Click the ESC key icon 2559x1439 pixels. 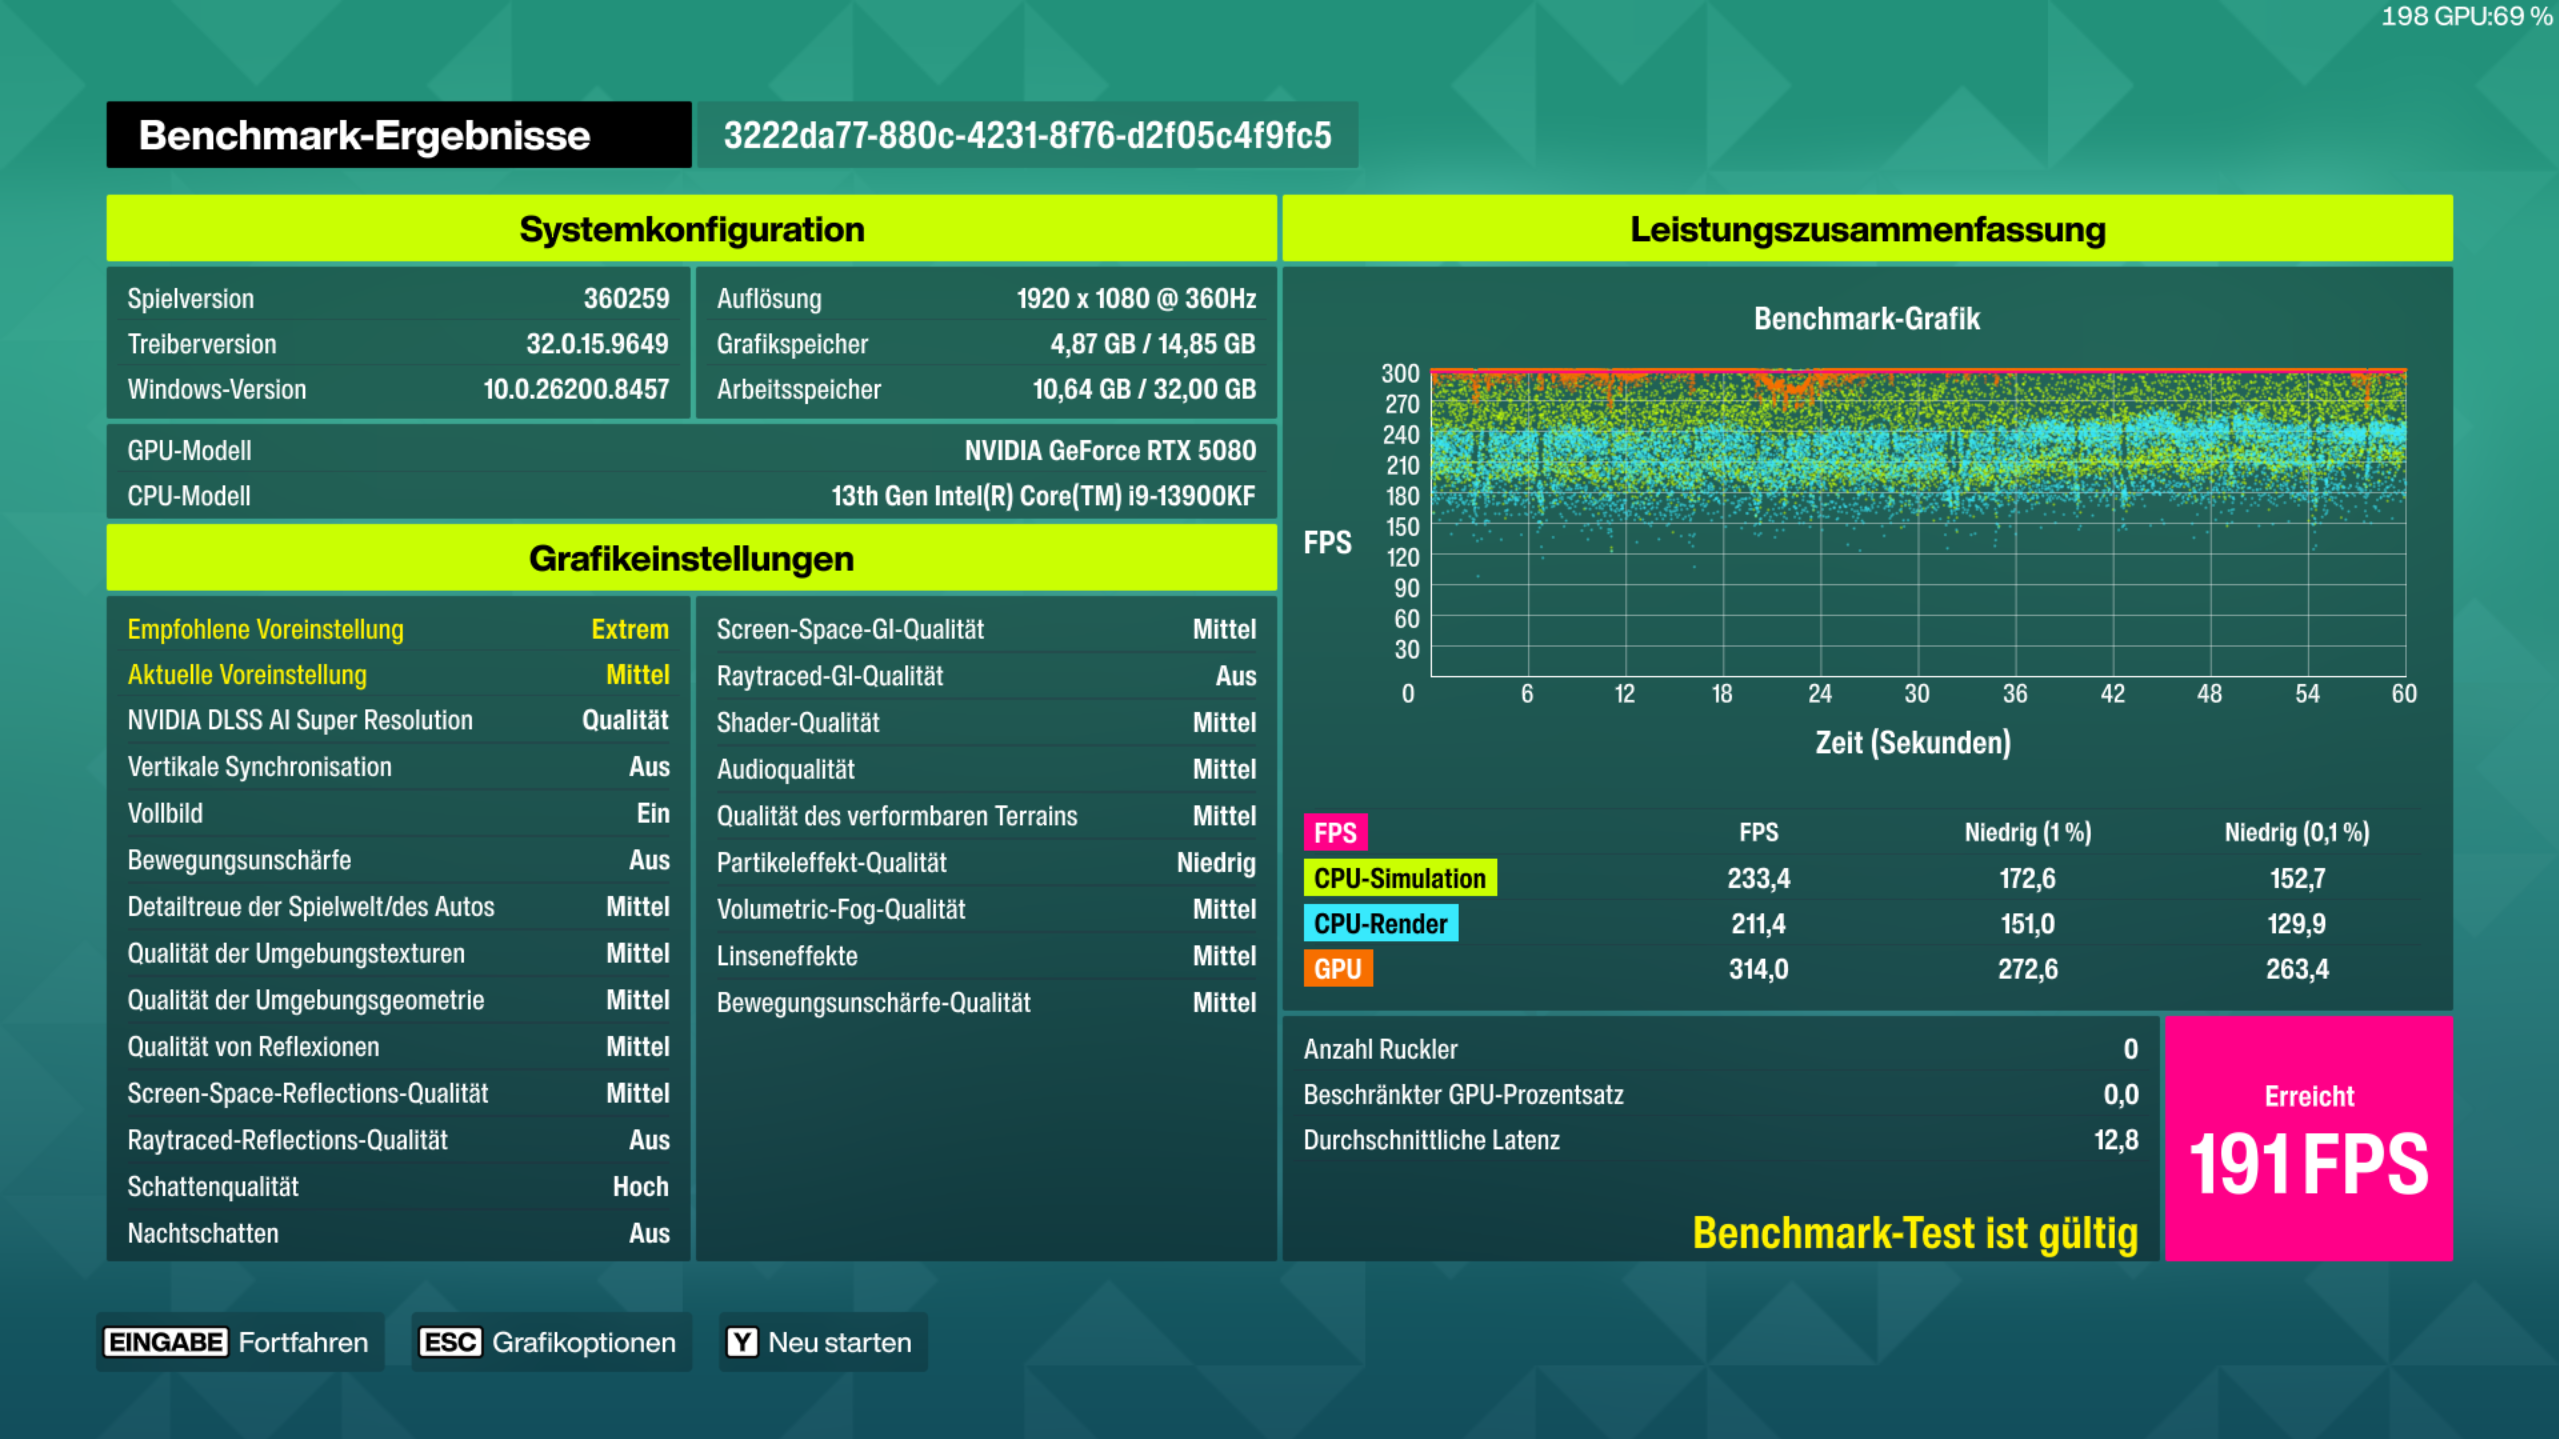[450, 1342]
